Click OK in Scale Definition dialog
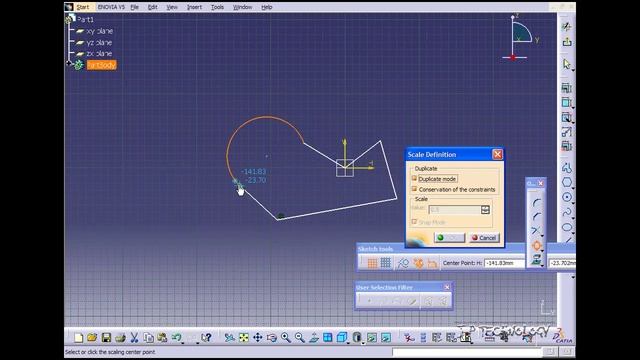640x360 pixels. pos(449,238)
